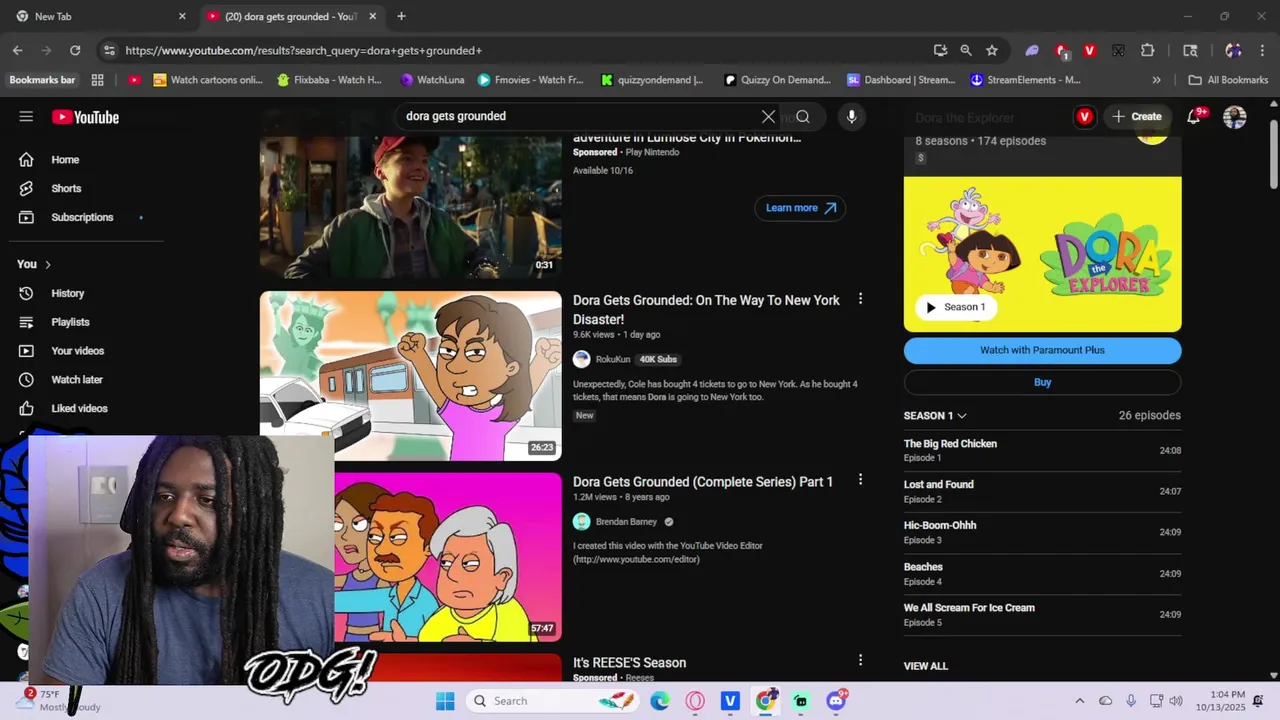Open the Watch cartoons online bookmark
This screenshot has height=720, width=1280.
pyautogui.click(x=209, y=80)
